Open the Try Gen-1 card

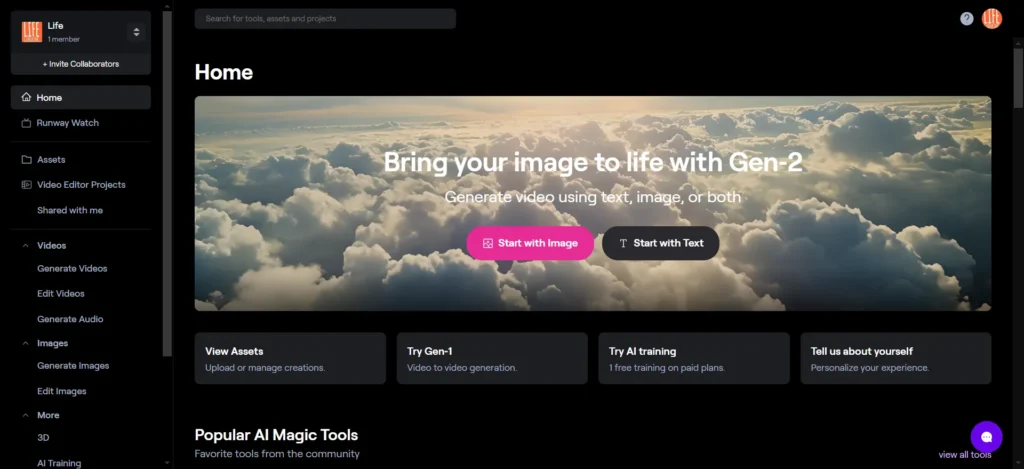point(492,359)
